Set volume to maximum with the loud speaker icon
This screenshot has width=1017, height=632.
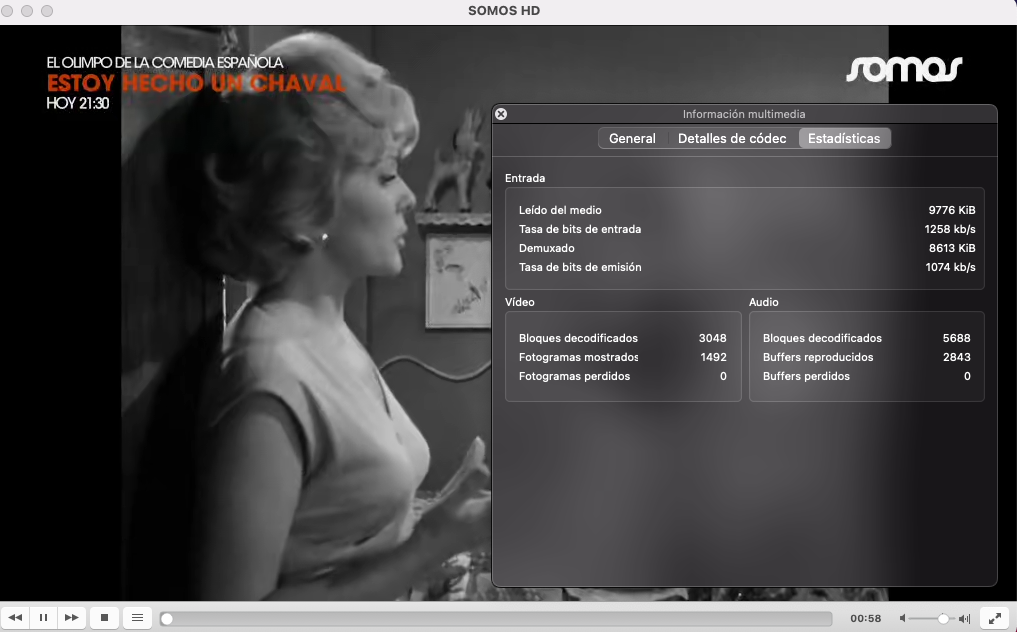pos(964,619)
